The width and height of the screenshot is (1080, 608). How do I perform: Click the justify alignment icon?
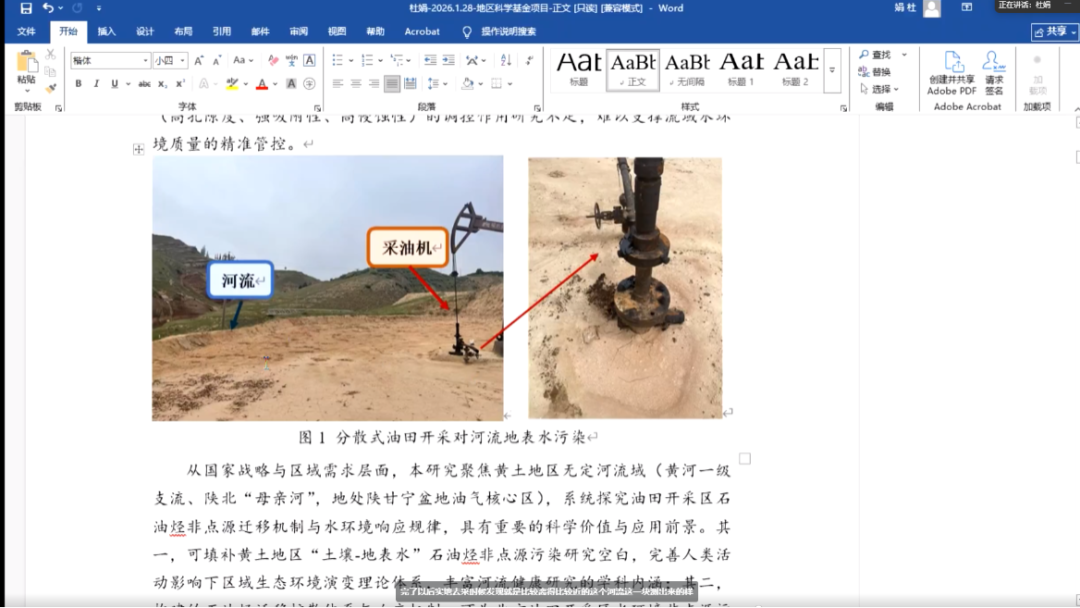tap(392, 84)
